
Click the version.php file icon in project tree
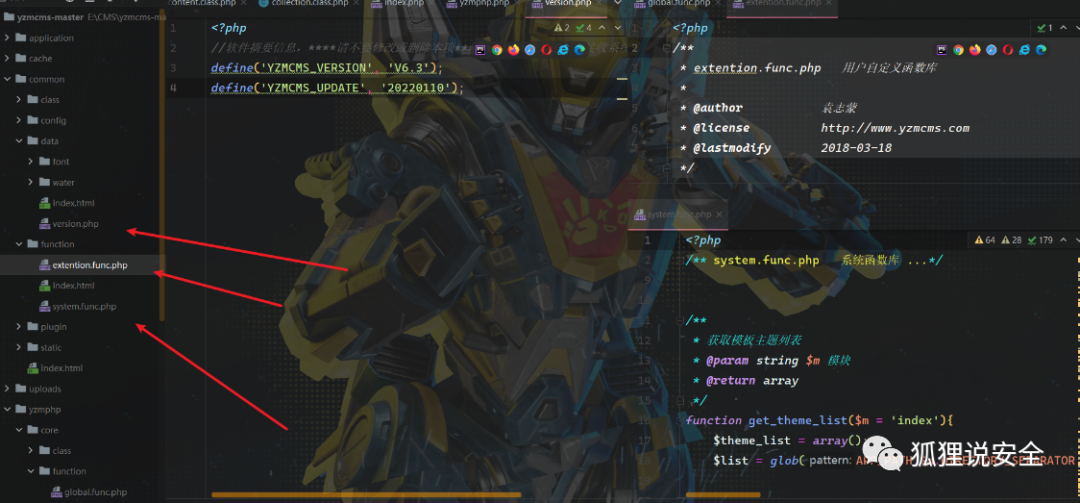pyautogui.click(x=46, y=223)
